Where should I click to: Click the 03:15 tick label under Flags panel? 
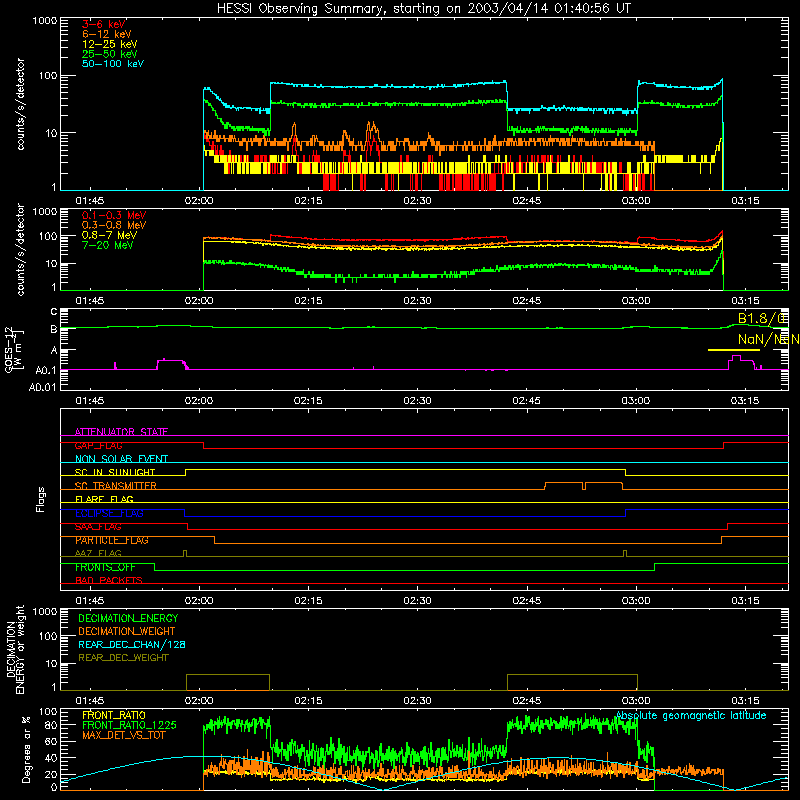coord(745,601)
